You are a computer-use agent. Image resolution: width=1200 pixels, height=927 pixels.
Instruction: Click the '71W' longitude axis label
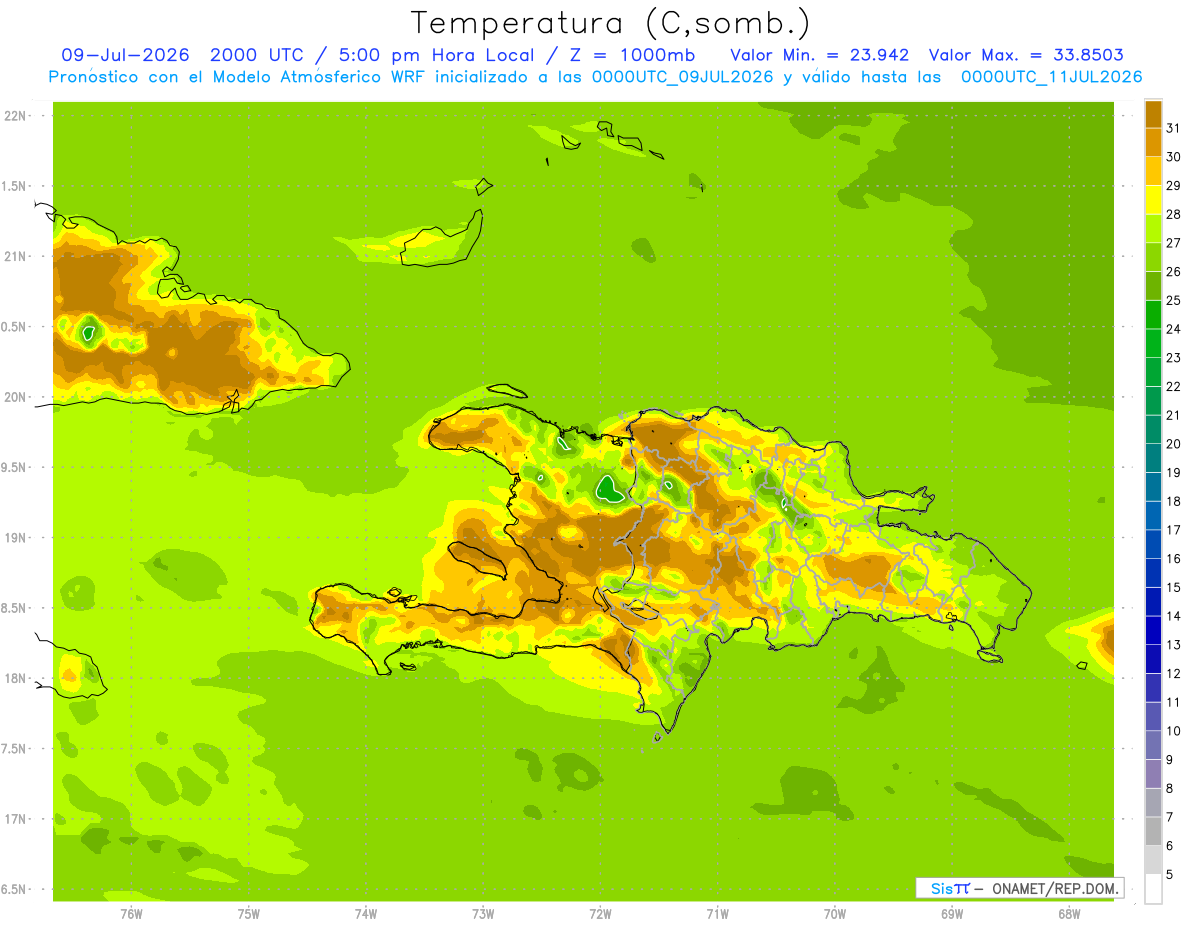(717, 914)
